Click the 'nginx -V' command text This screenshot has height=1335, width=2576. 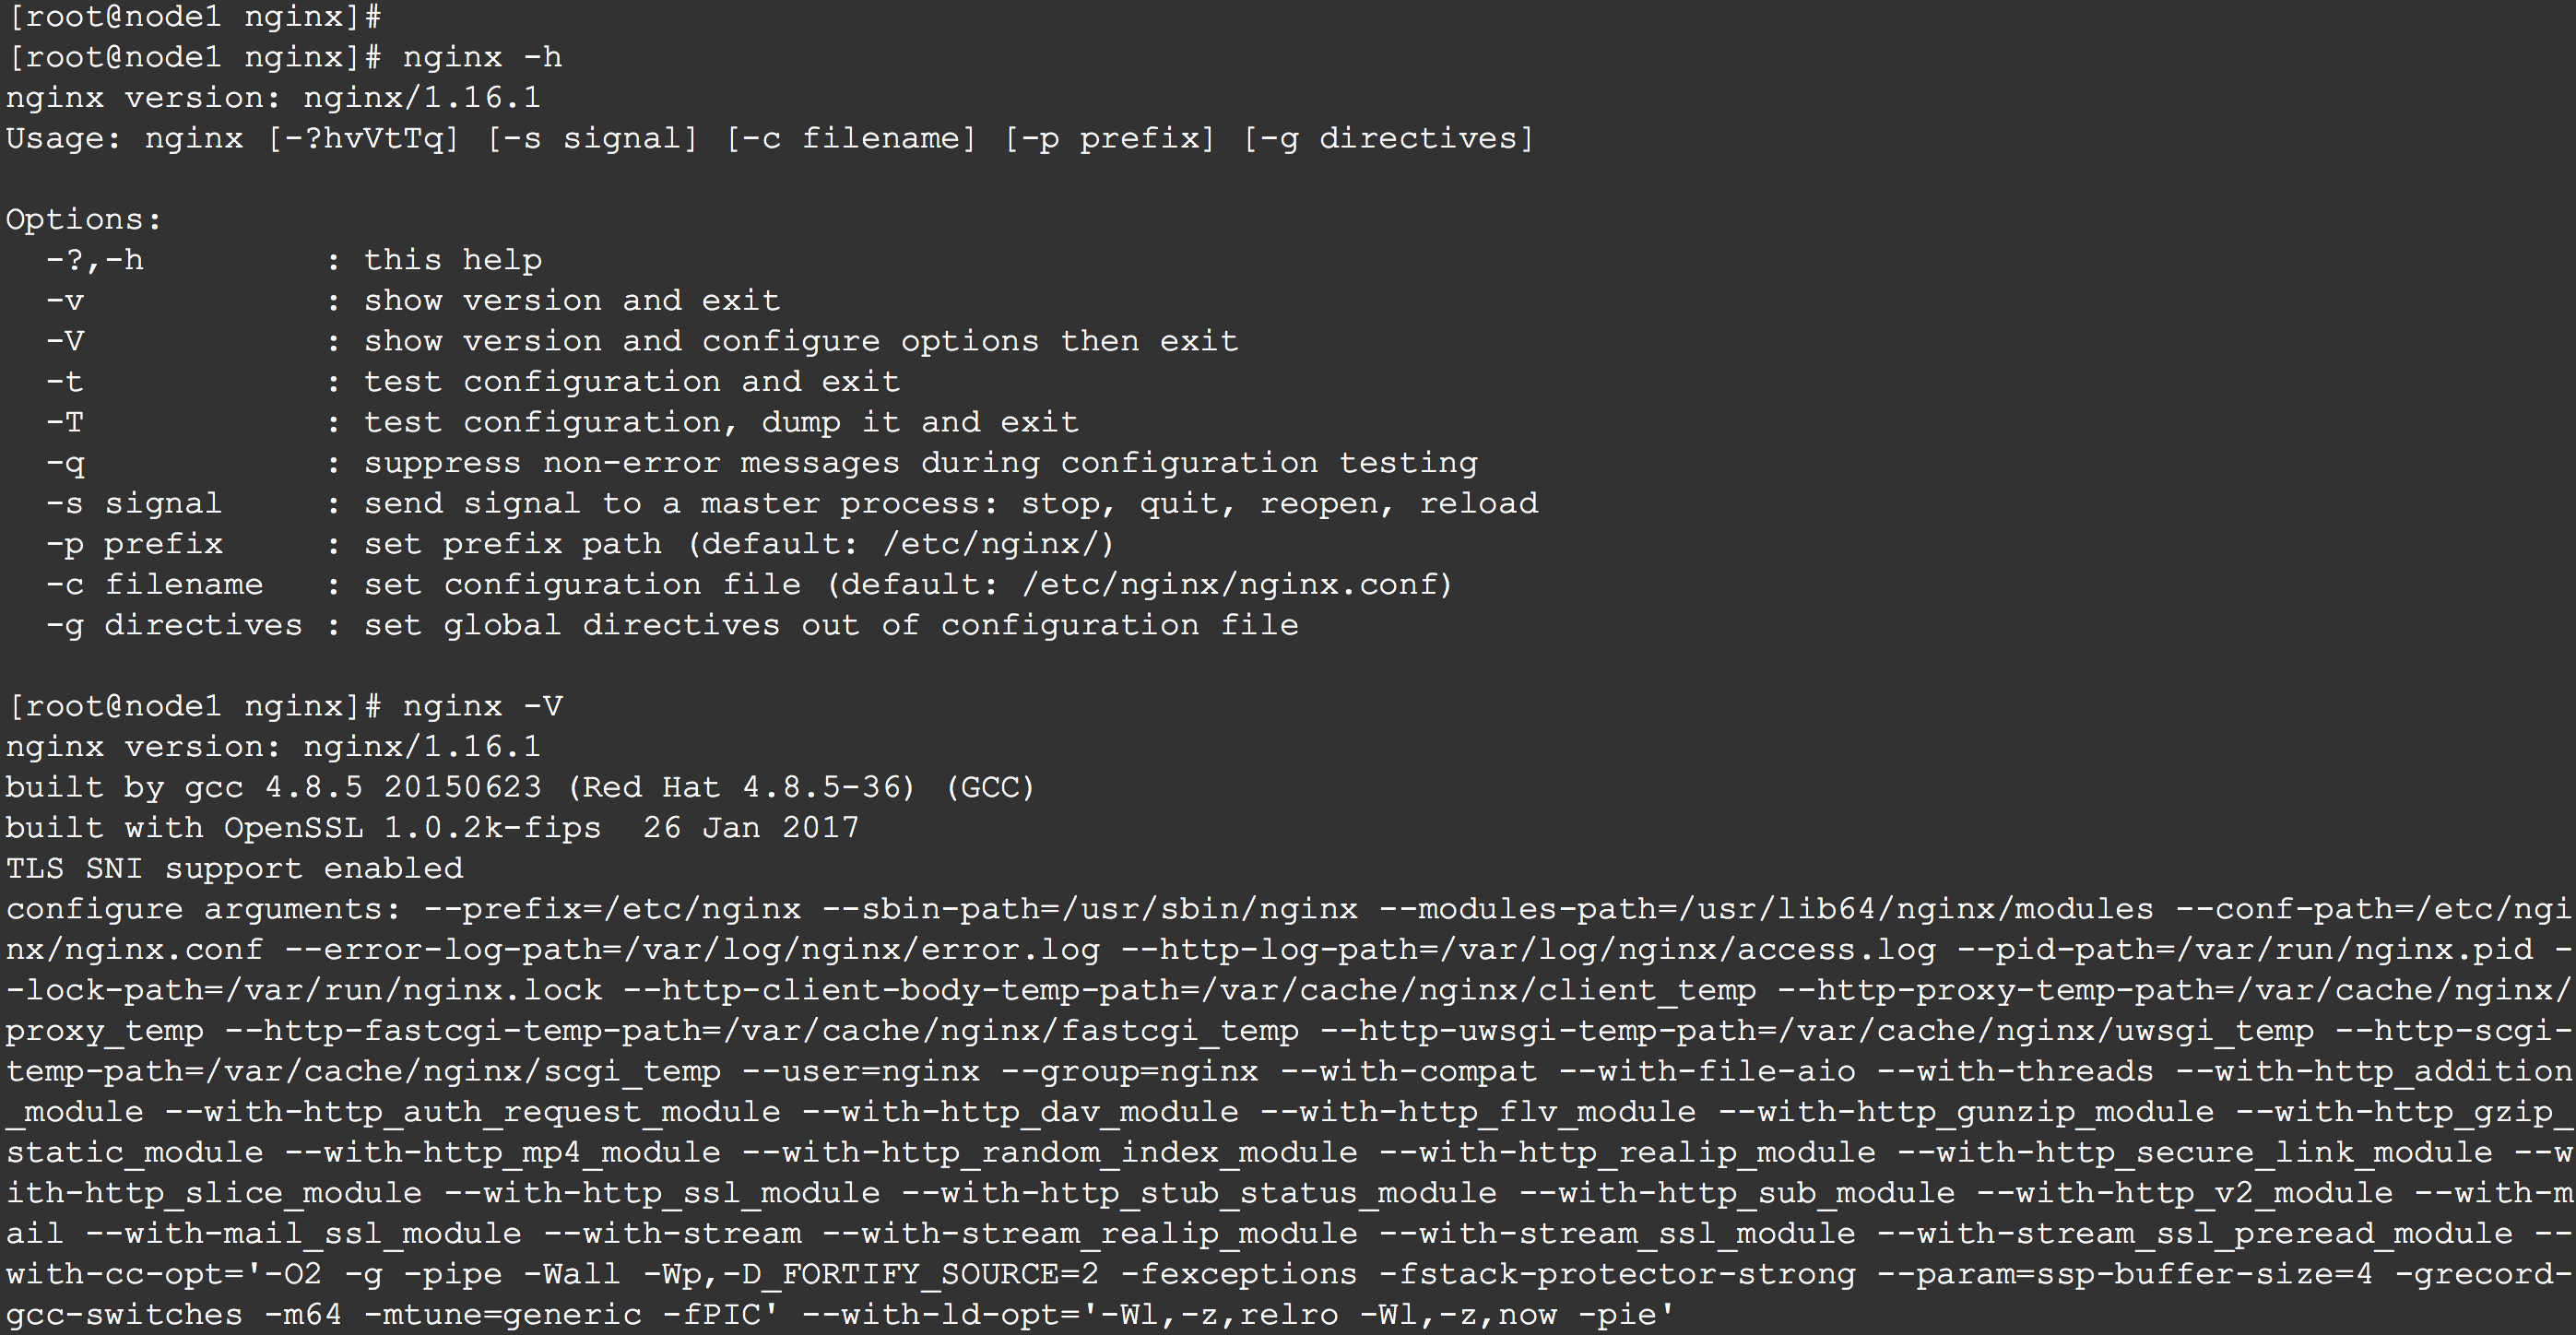(482, 706)
